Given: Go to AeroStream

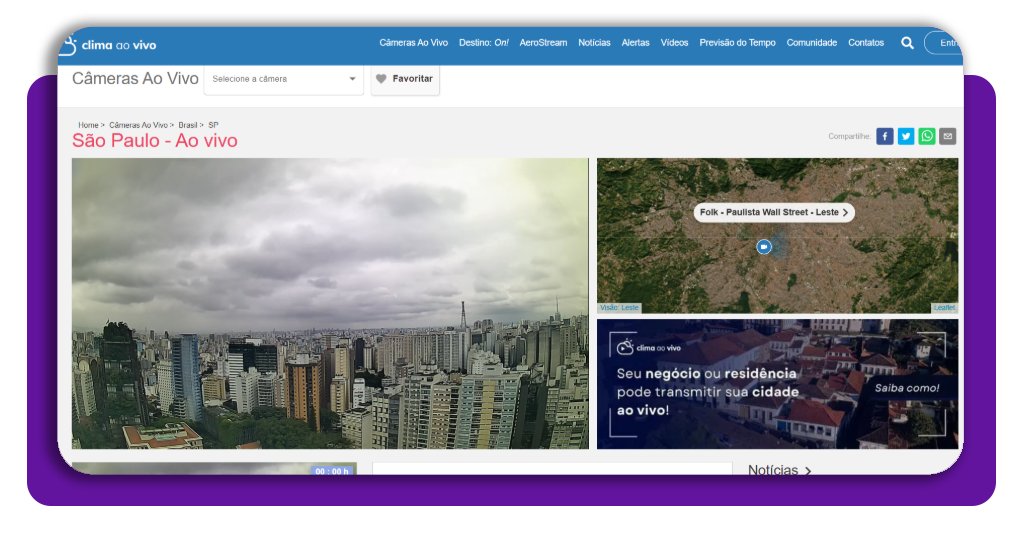Looking at the screenshot, I should pos(543,43).
